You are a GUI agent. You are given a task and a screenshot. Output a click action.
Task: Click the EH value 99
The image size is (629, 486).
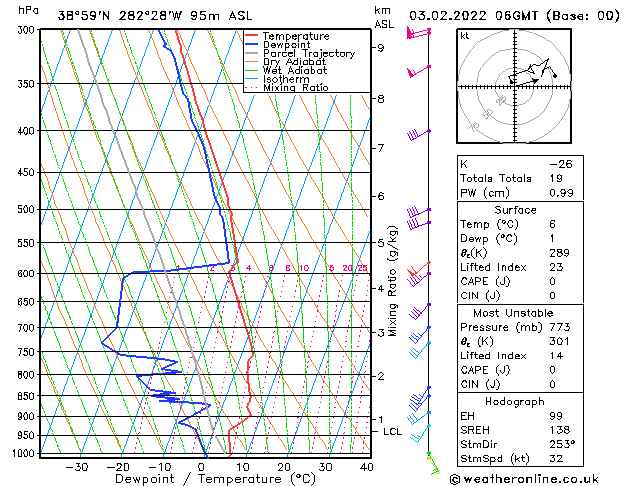[x=556, y=416]
